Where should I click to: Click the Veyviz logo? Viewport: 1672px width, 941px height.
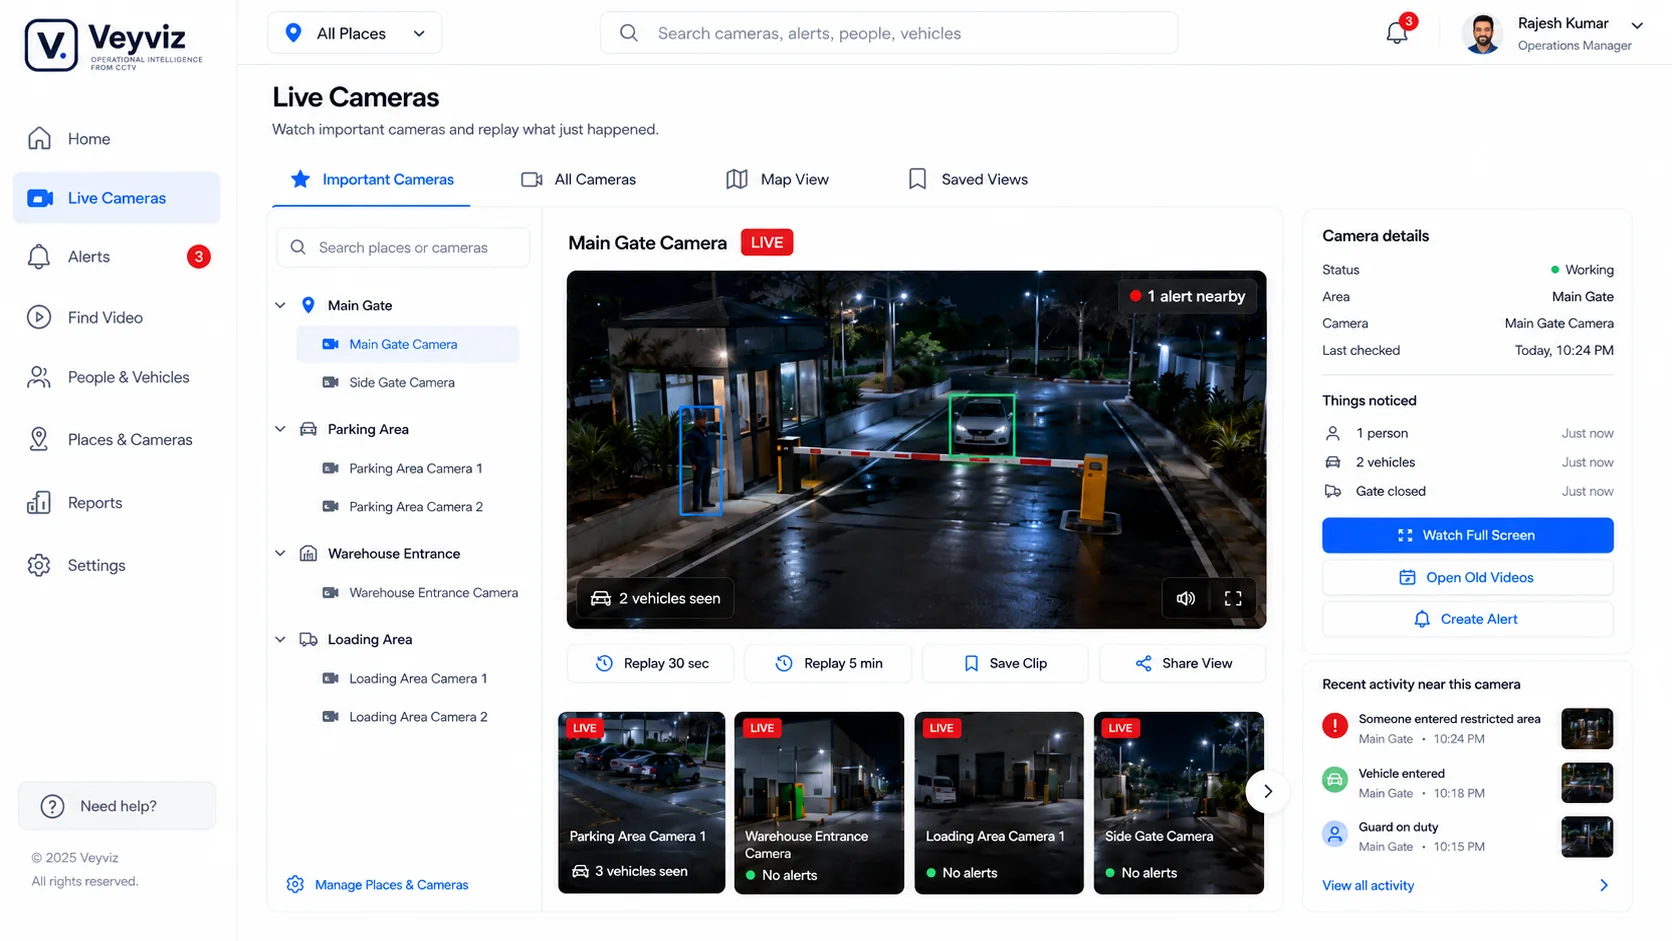point(113,45)
